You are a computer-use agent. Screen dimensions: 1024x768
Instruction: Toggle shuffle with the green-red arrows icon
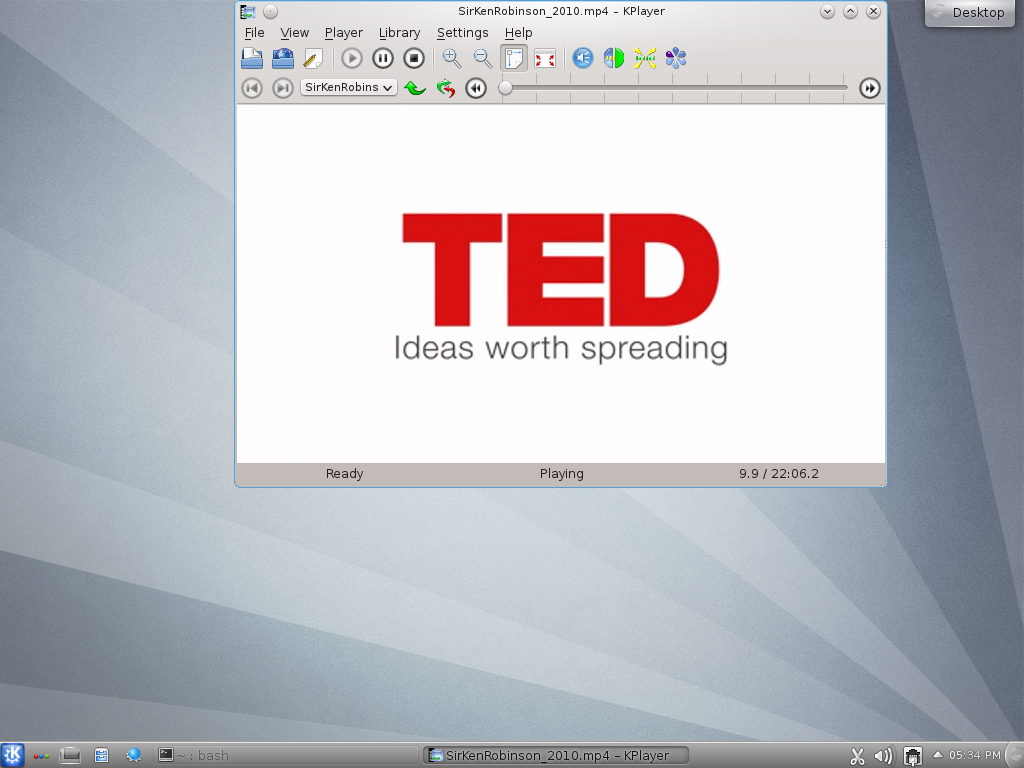click(x=445, y=88)
